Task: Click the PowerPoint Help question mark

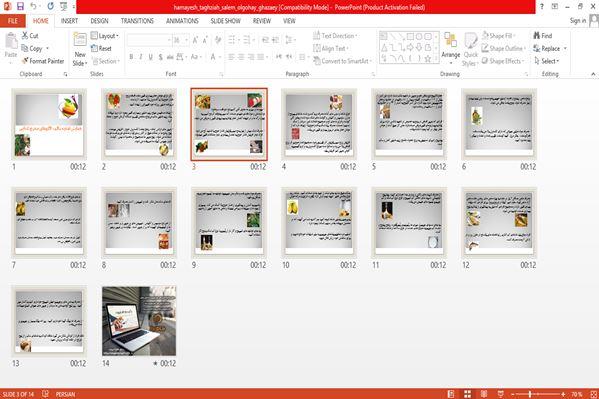Action: [x=541, y=6]
